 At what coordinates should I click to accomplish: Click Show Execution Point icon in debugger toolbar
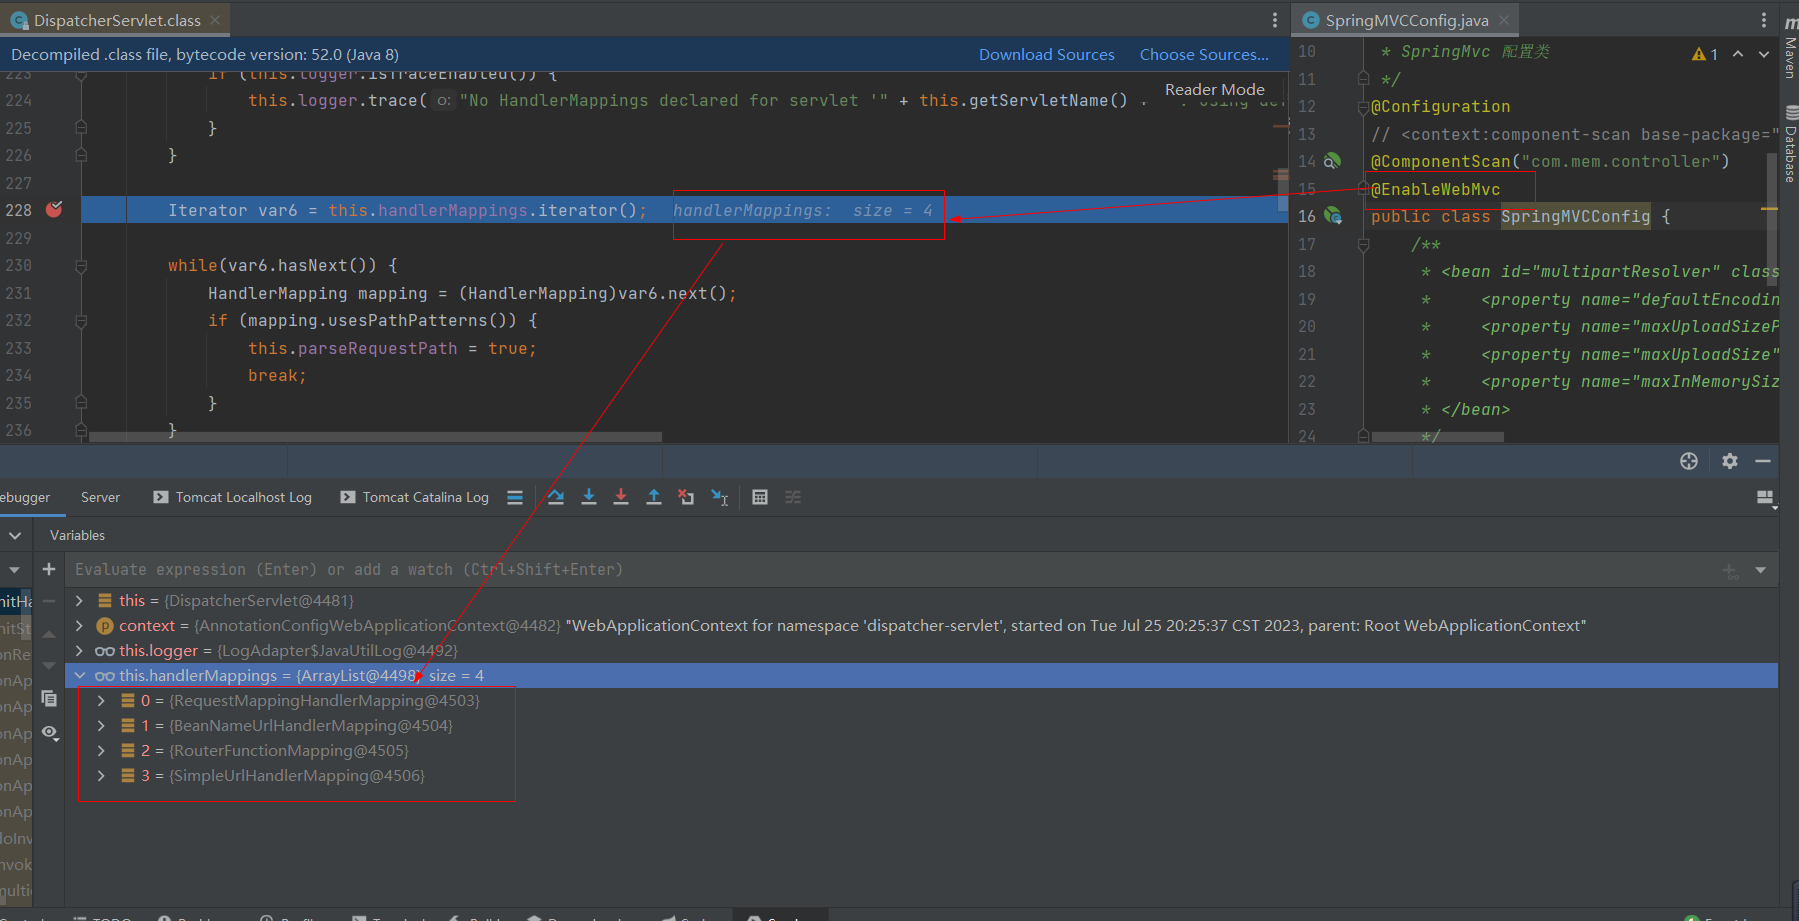click(x=515, y=497)
